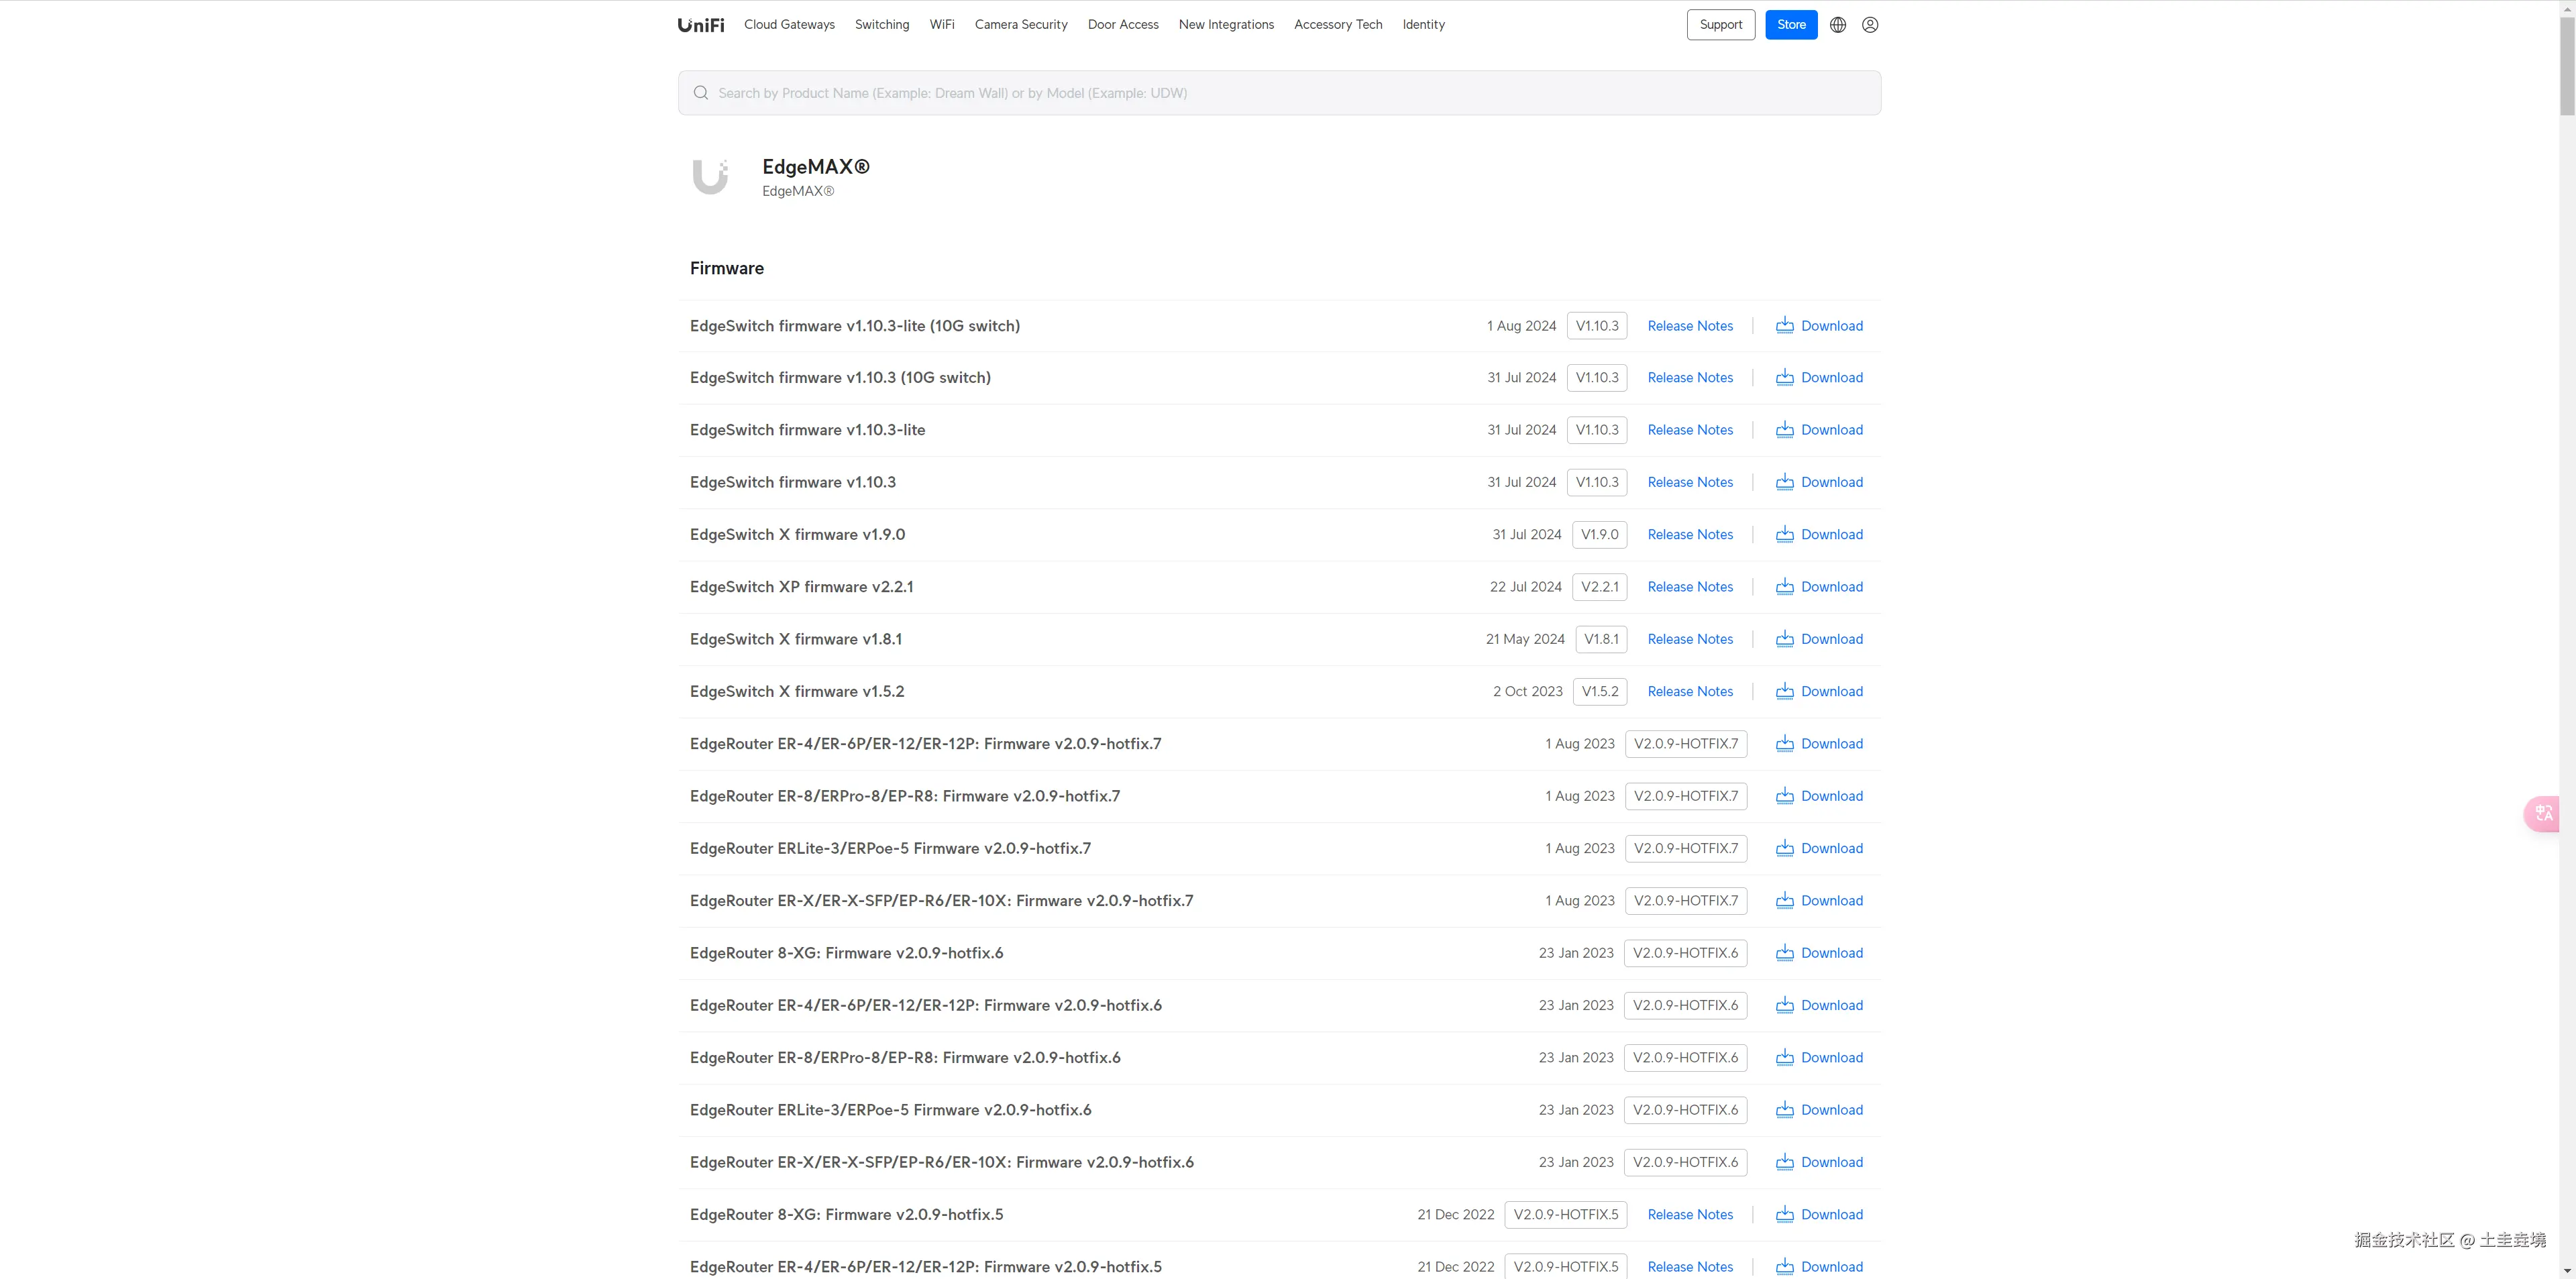Click download icon for EdgeRouter 8-XG hotfix.6

[1784, 953]
